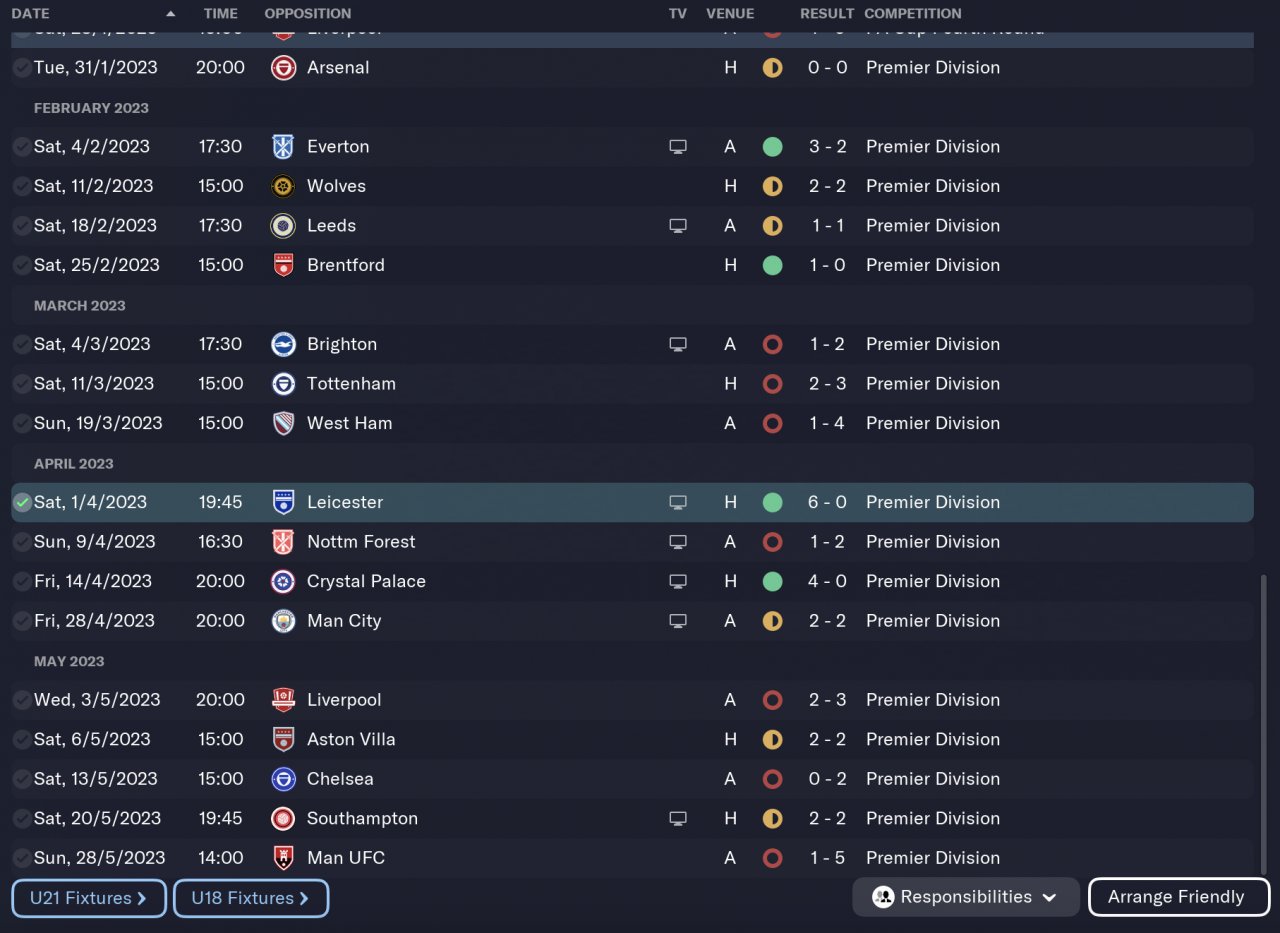1280x933 pixels.
Task: Toggle the checkmark for Leicester fixture
Action: coord(22,502)
